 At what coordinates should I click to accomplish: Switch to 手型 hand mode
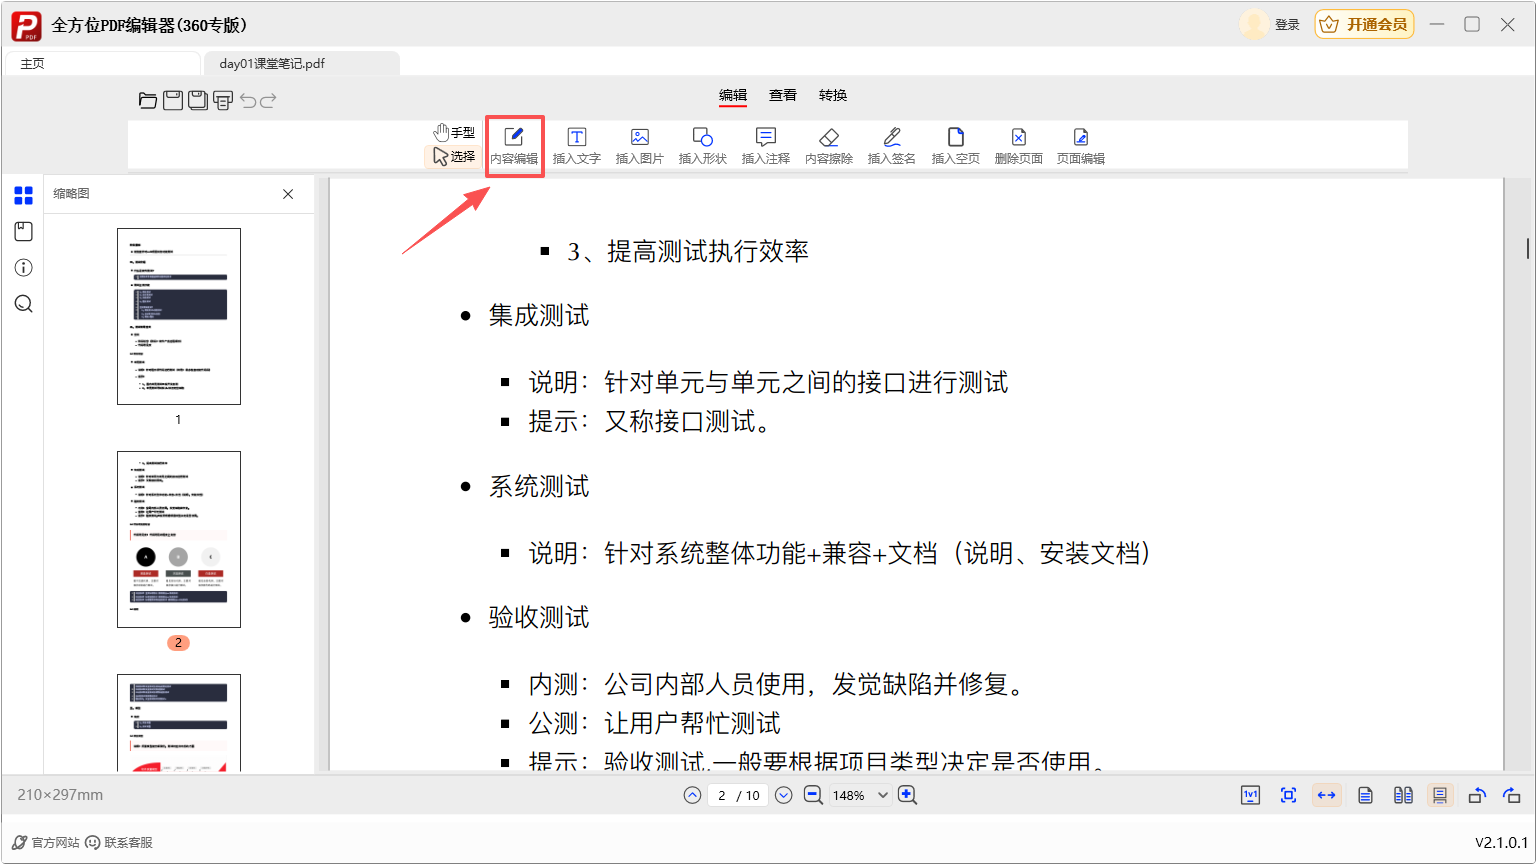click(454, 132)
